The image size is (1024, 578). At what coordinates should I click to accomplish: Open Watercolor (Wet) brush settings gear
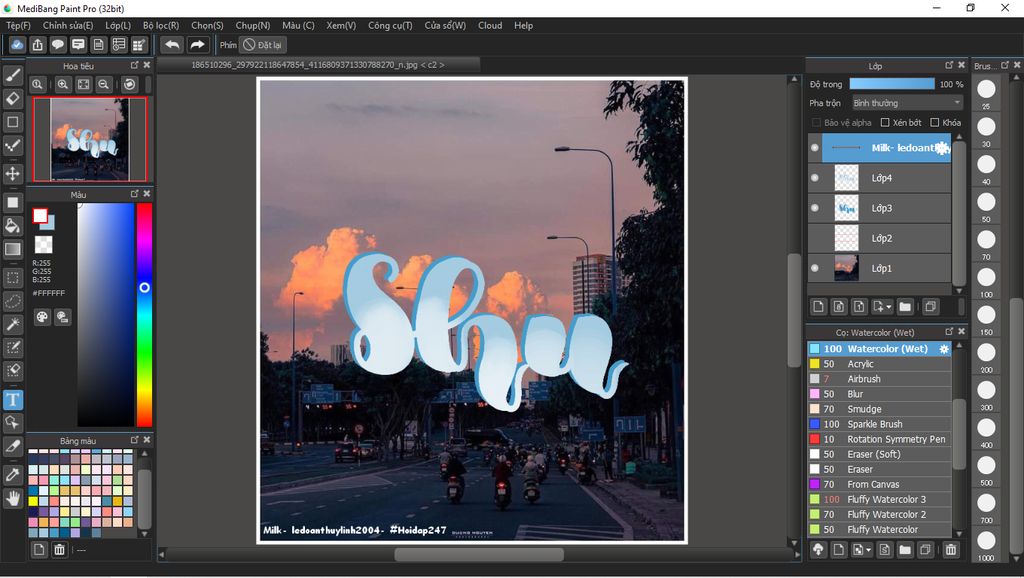[944, 349]
